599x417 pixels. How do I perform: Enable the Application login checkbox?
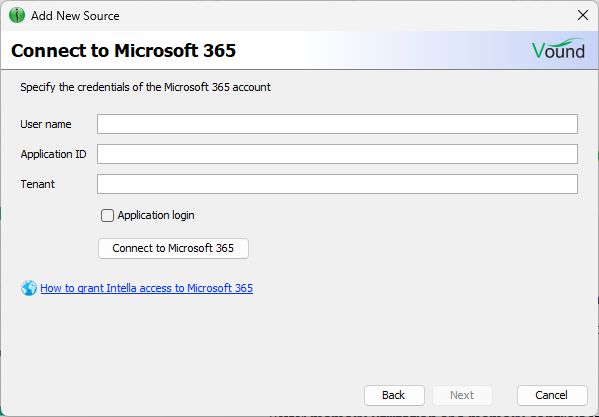(x=107, y=215)
